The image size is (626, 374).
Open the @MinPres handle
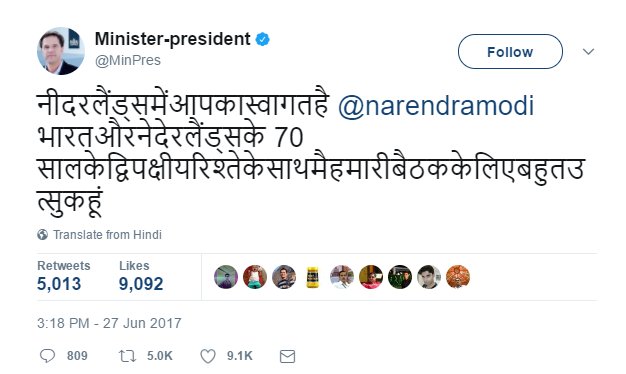point(128,60)
